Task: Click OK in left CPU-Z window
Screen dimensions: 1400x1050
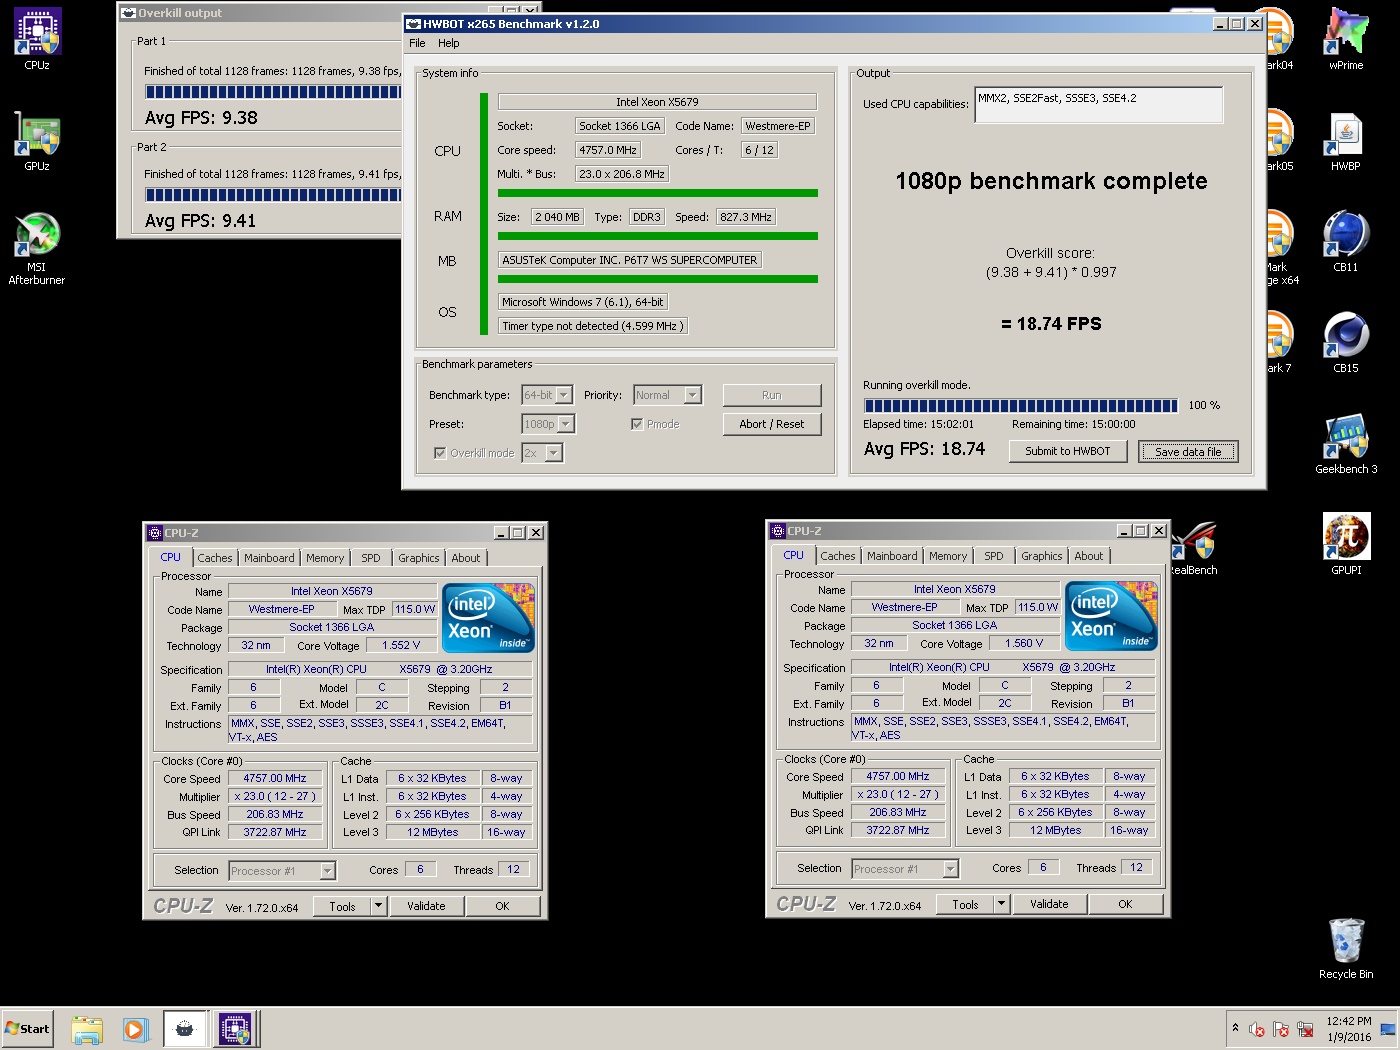Action: click(502, 906)
